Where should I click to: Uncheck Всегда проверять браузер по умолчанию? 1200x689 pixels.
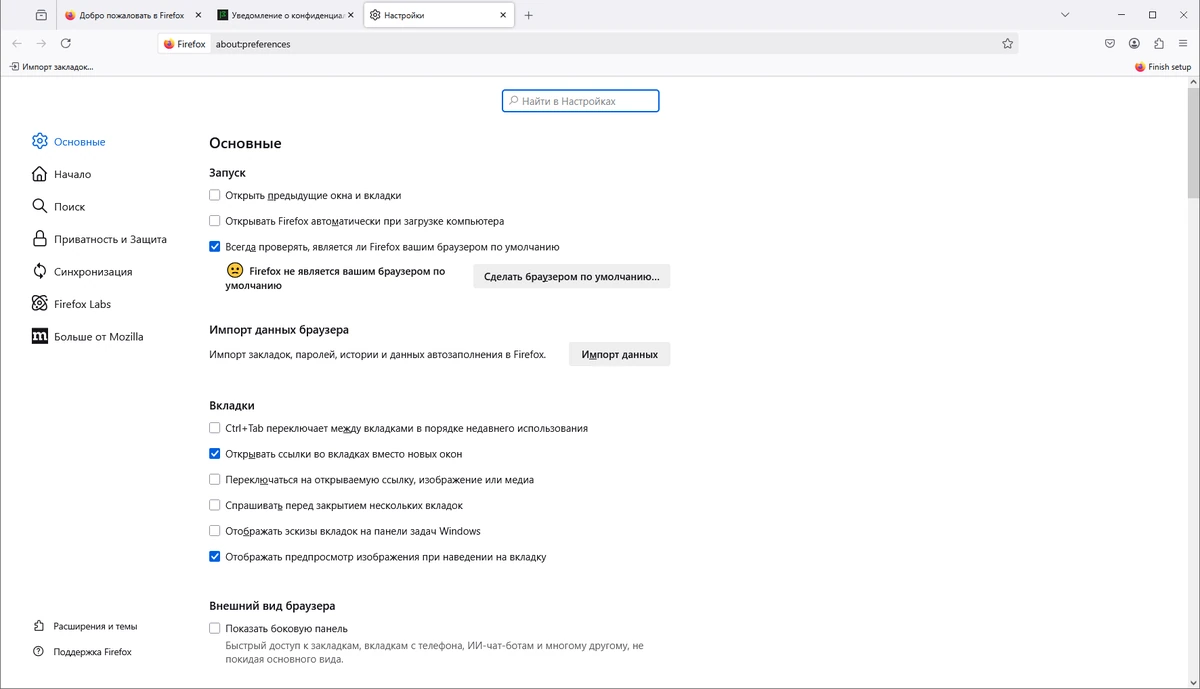(215, 247)
